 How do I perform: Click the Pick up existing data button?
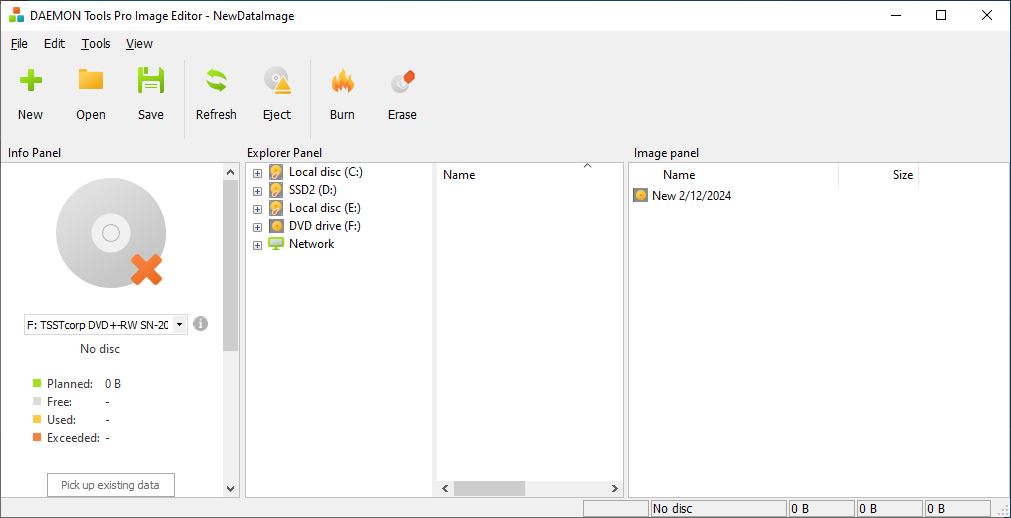[x=111, y=485]
